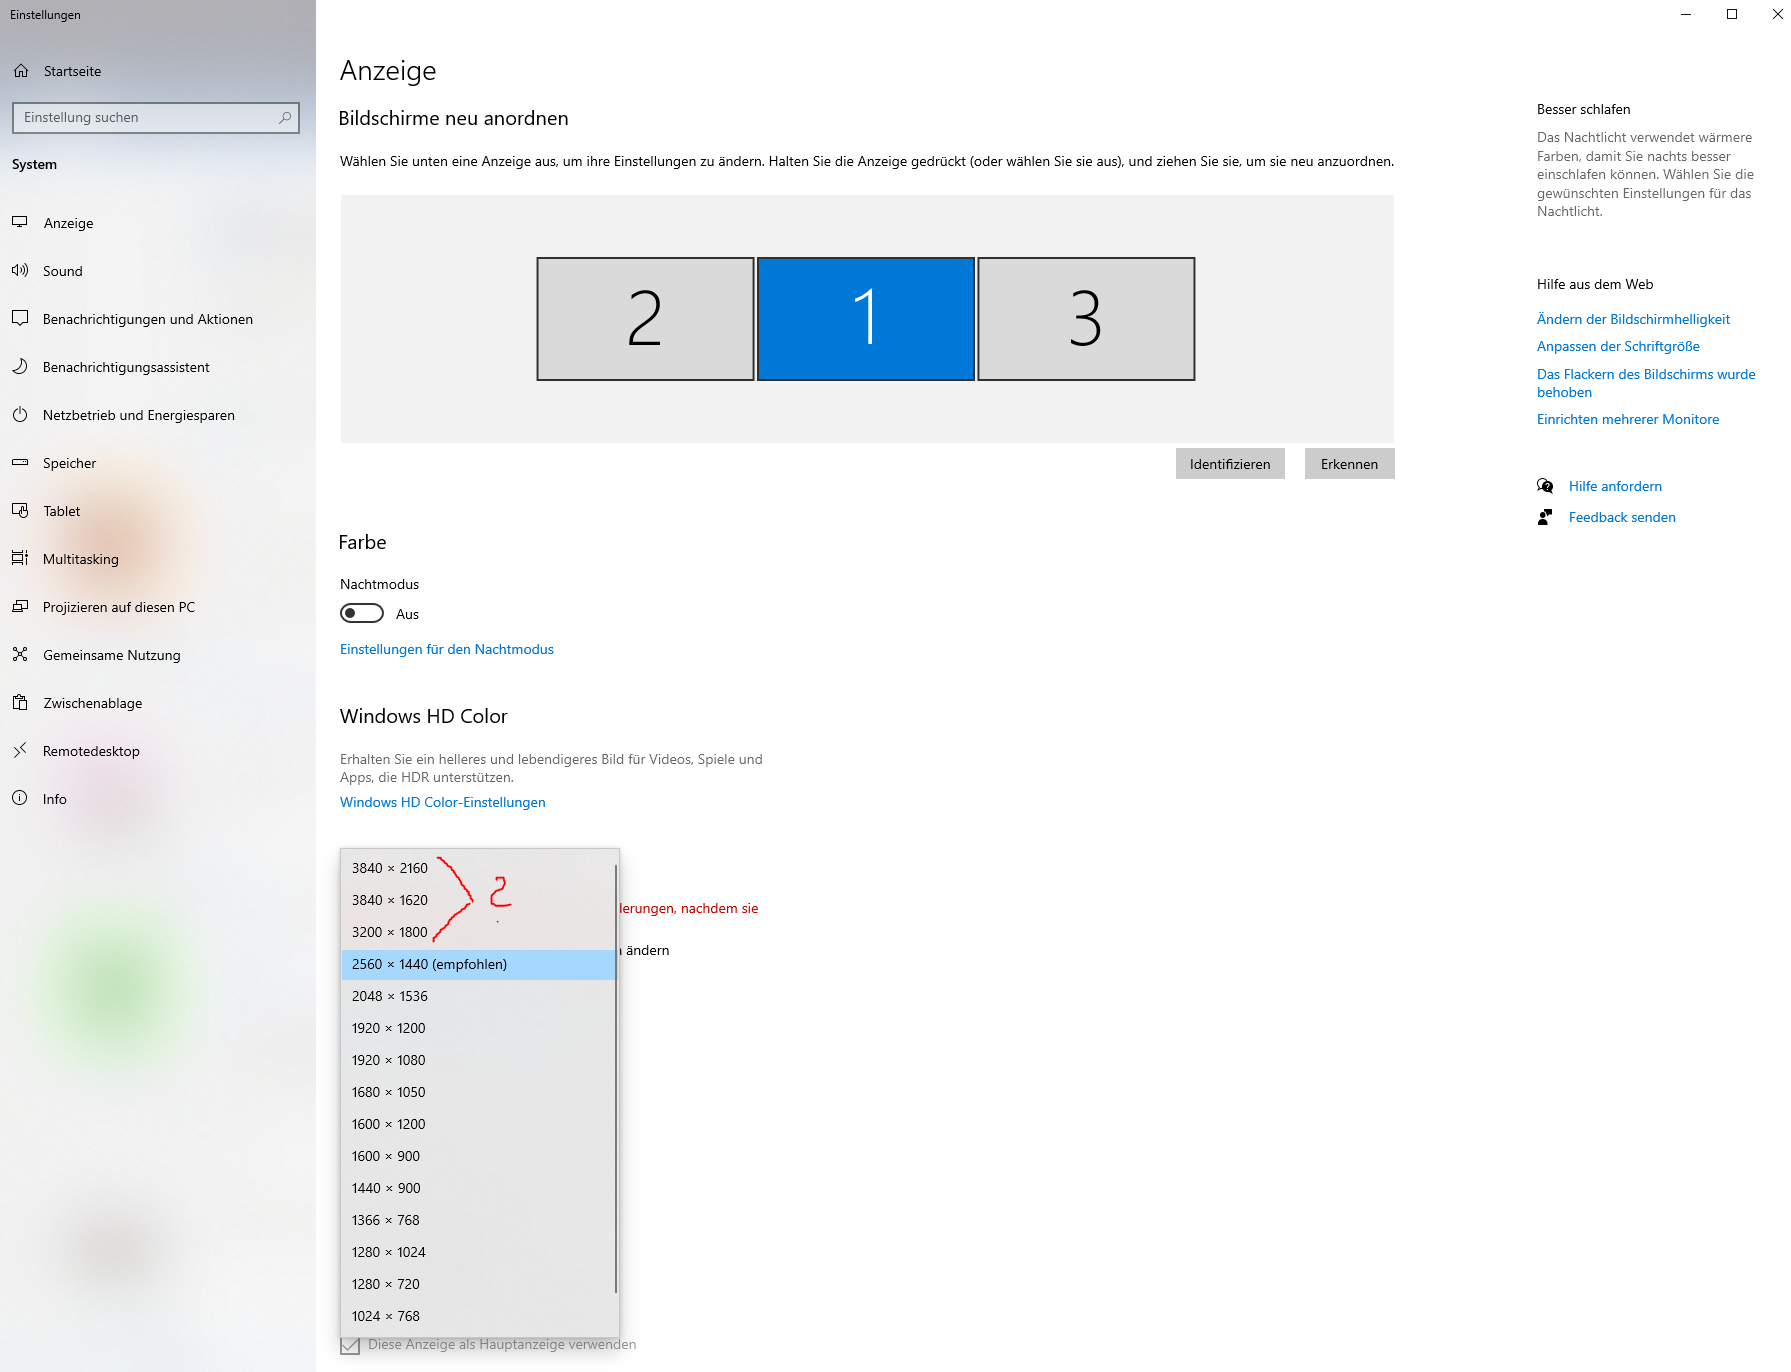
Task: Open the Multitasking settings page
Action: pyautogui.click(x=158, y=559)
